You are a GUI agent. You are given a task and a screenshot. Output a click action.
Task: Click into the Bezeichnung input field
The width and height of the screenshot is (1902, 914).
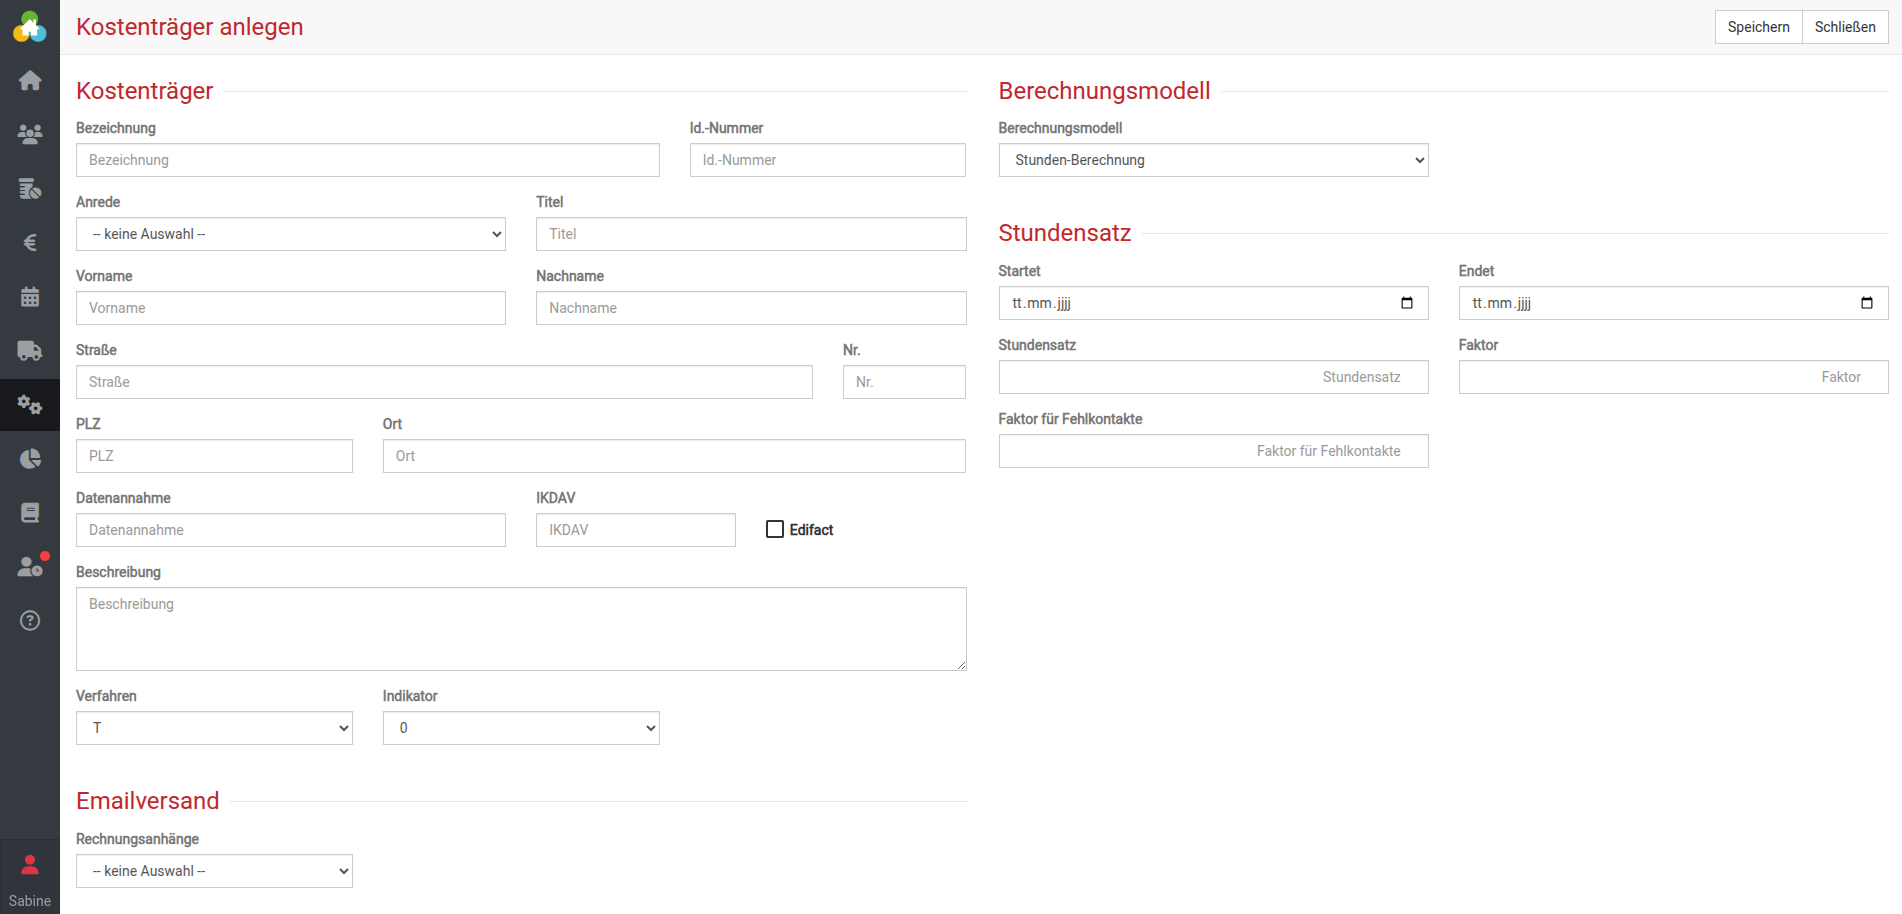coord(367,160)
